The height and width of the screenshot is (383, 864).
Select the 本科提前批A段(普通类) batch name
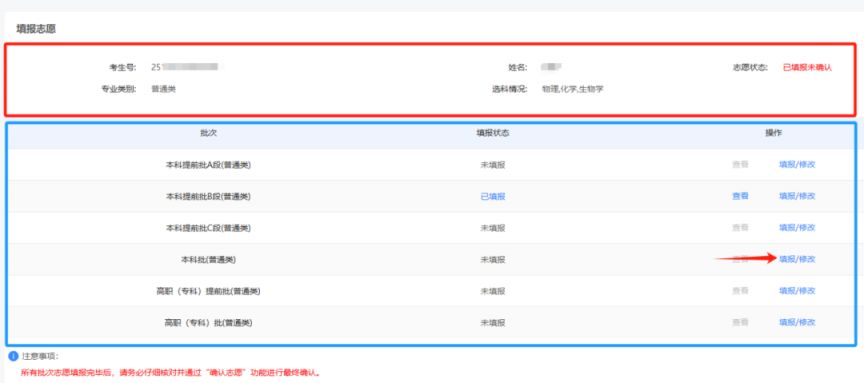pos(208,165)
